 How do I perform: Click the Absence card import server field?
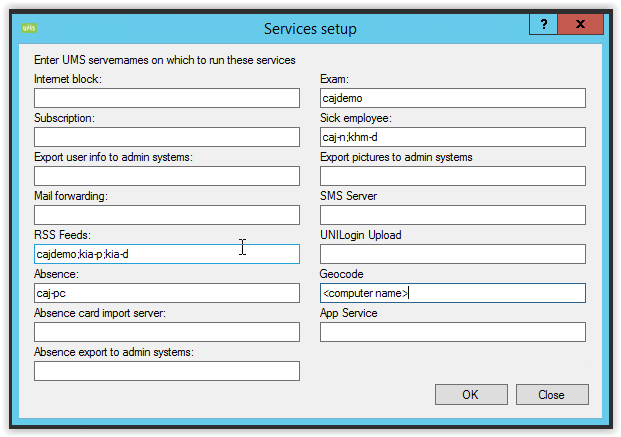coord(167,332)
